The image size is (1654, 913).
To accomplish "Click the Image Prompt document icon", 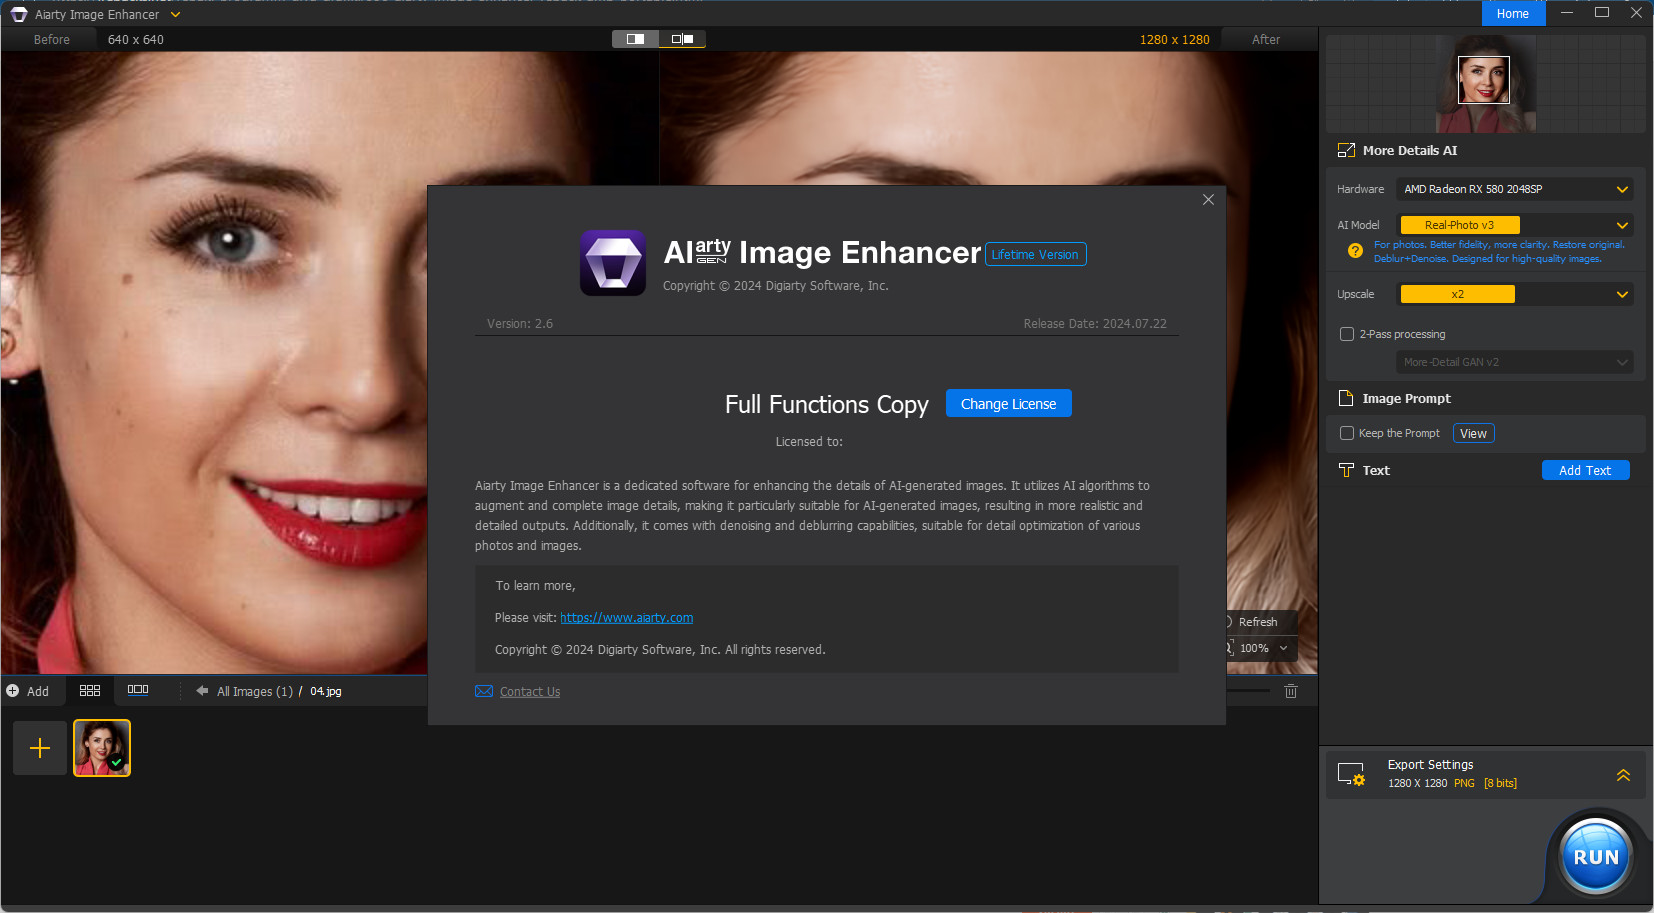I will click(1346, 398).
